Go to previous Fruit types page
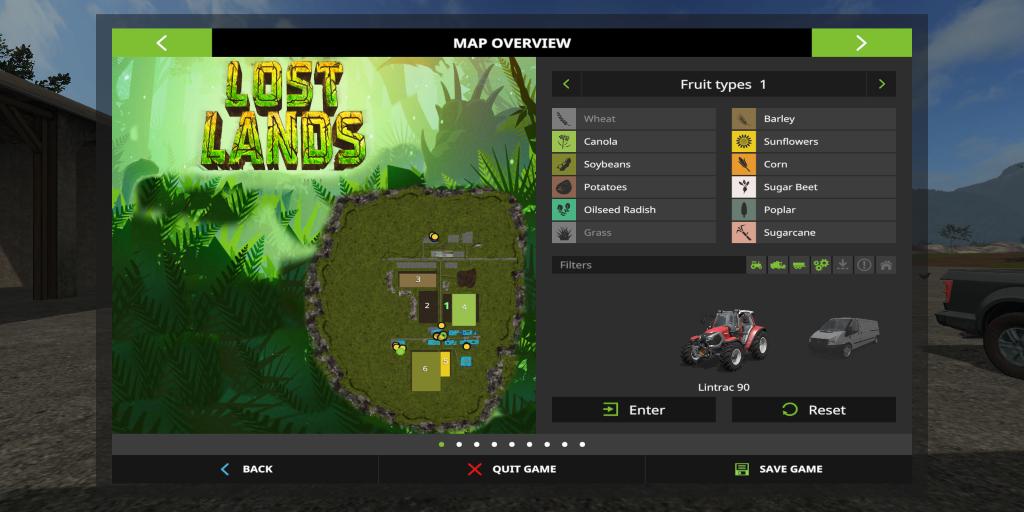The image size is (1024, 512). coord(566,85)
